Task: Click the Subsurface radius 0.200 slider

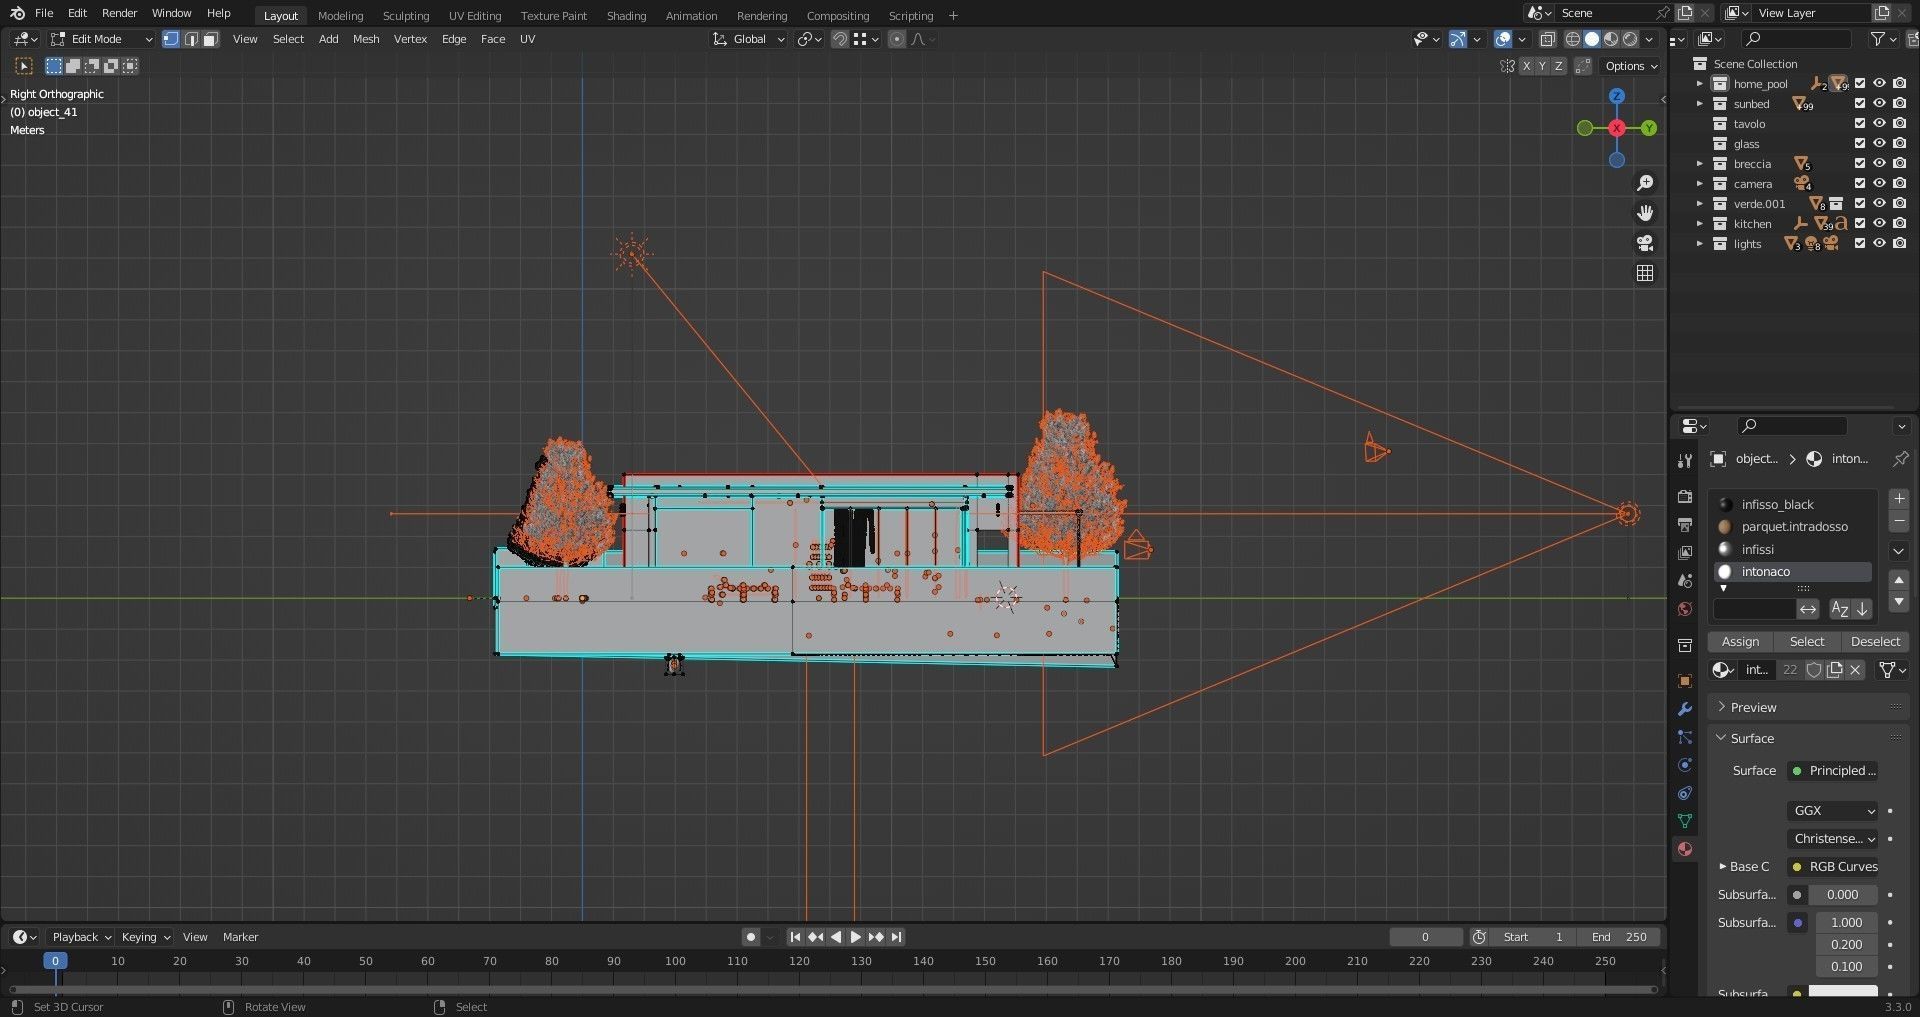Action: point(1846,945)
